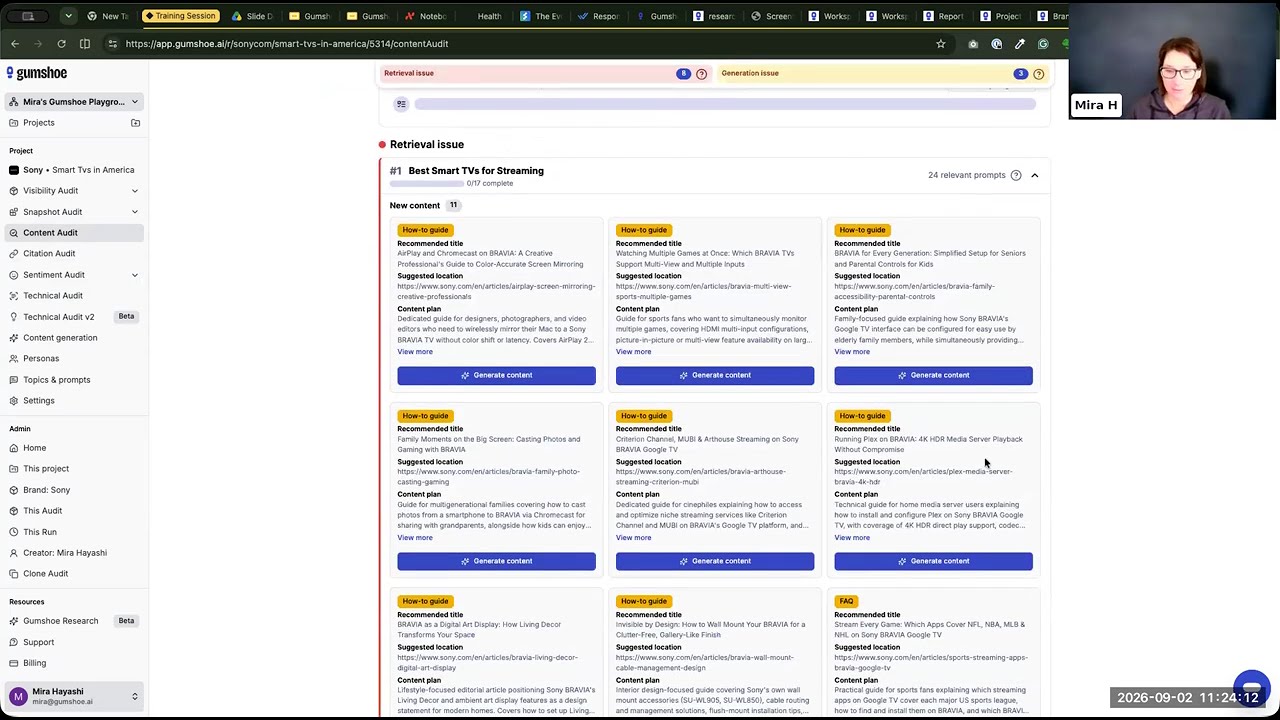Expand the Visibility Audit submenu chevron
This screenshot has width=1280, height=720.
pos(135,191)
